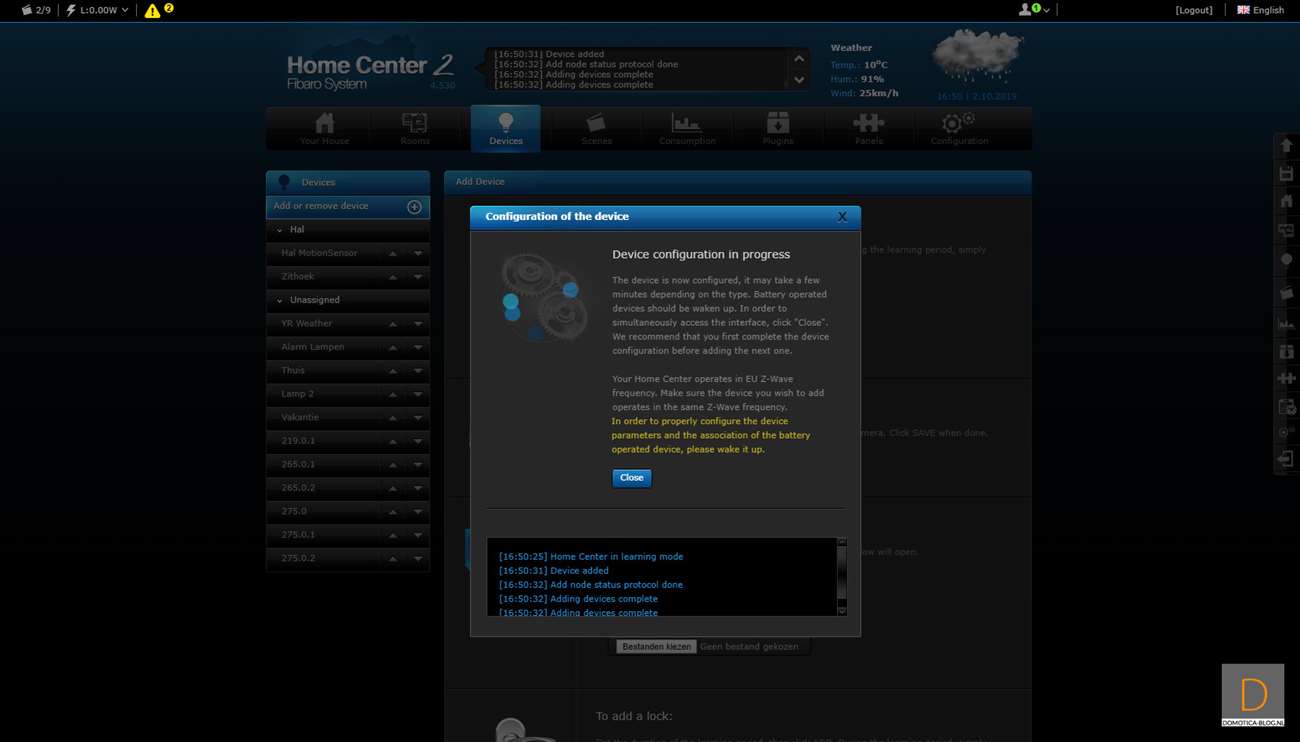Move device 219.0.1 down in list
Image resolution: width=1300 pixels, height=742 pixels.
[x=418, y=441]
